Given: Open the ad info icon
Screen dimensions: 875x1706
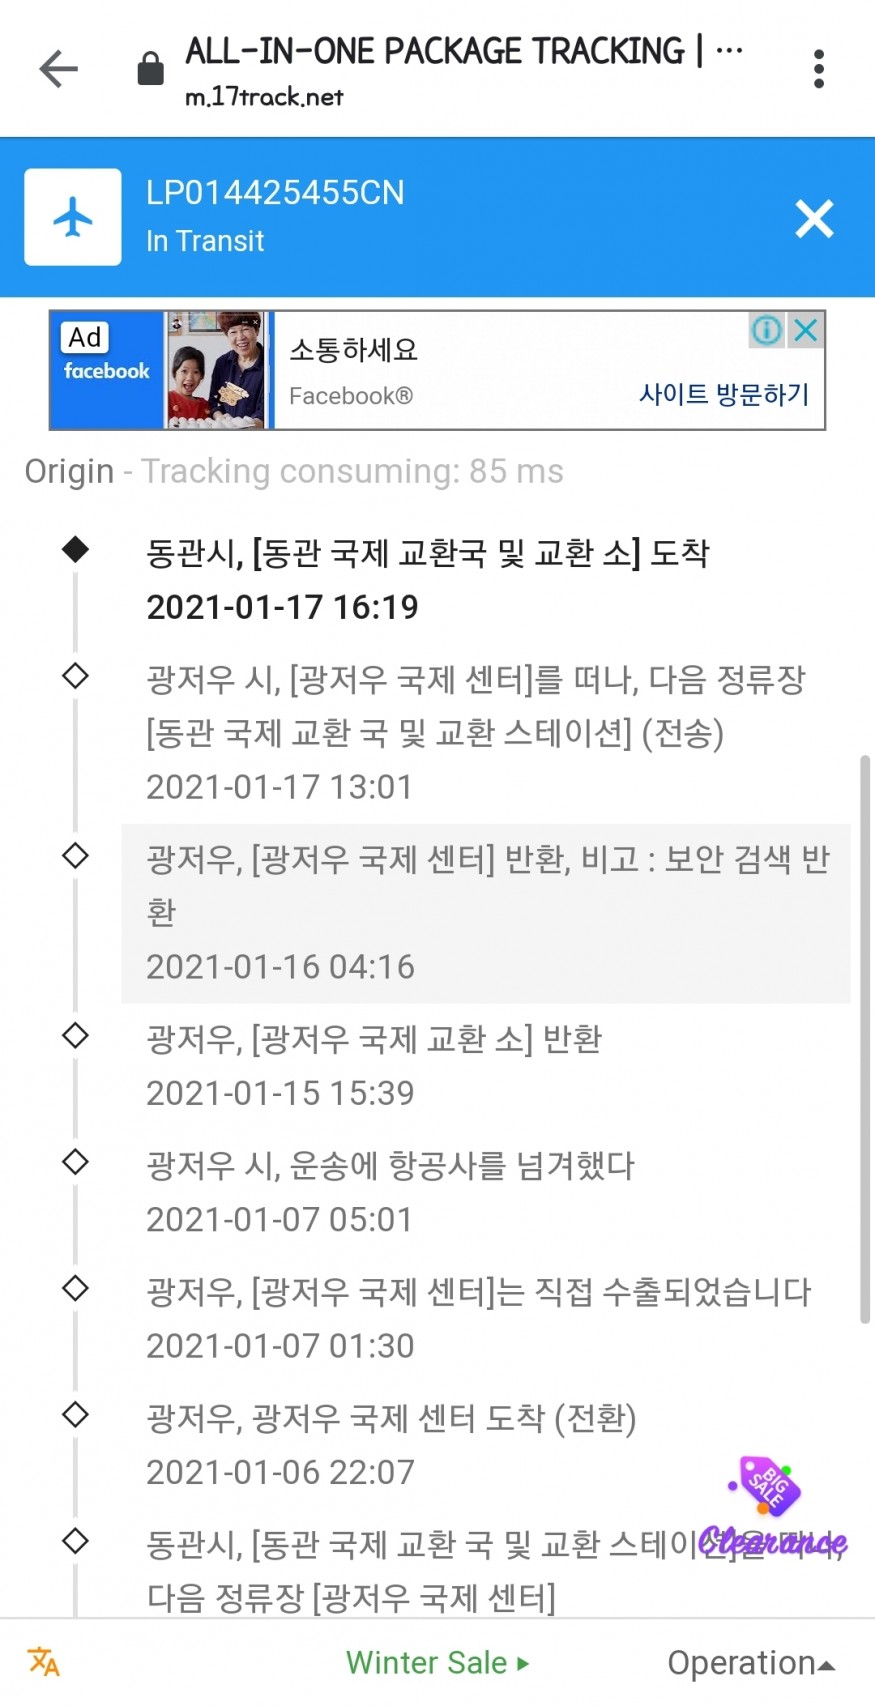Looking at the screenshot, I should 766,330.
